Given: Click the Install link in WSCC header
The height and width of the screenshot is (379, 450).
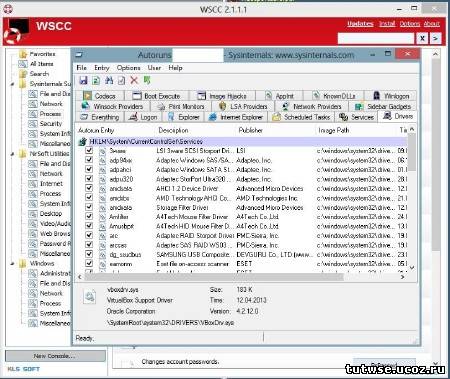Looking at the screenshot, I should (x=387, y=24).
